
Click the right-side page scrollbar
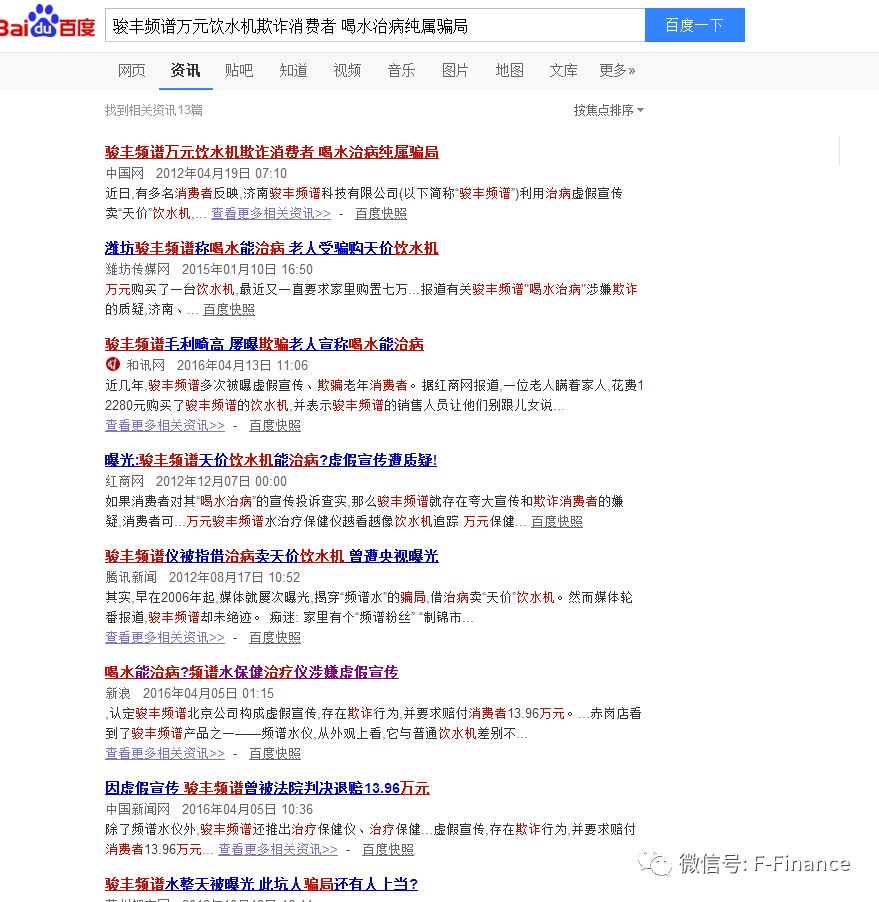coord(838,152)
